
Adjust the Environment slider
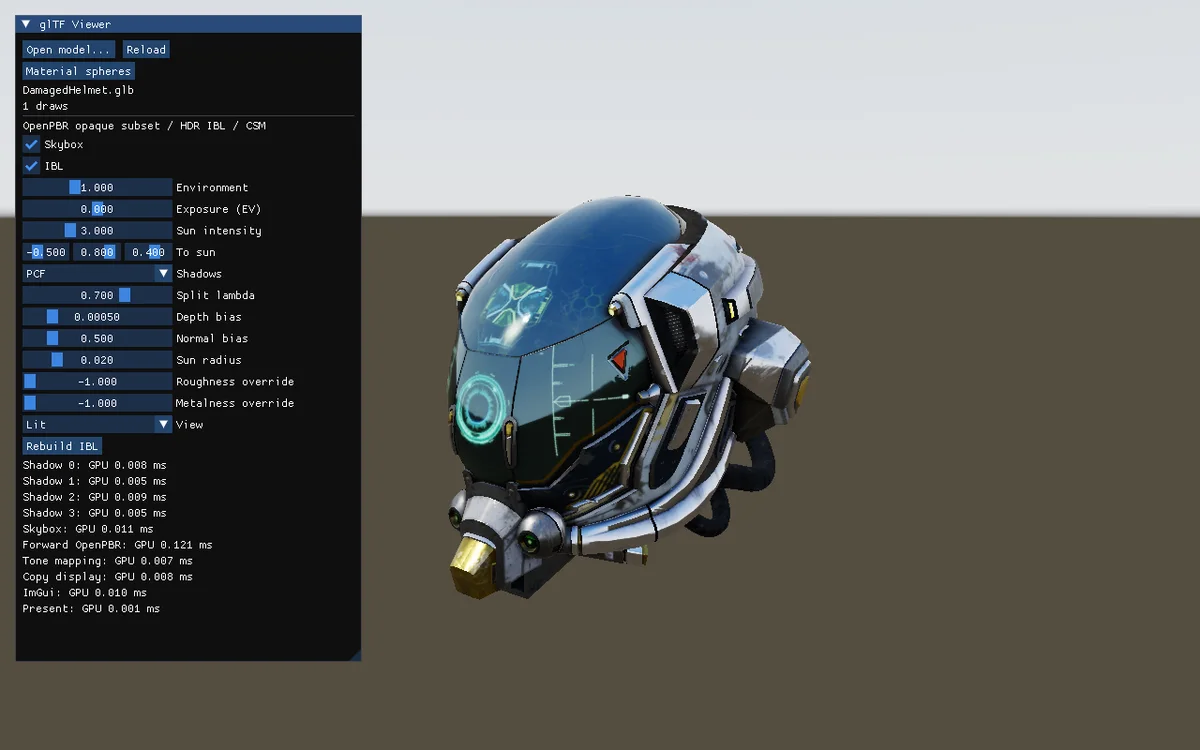pyautogui.click(x=97, y=188)
